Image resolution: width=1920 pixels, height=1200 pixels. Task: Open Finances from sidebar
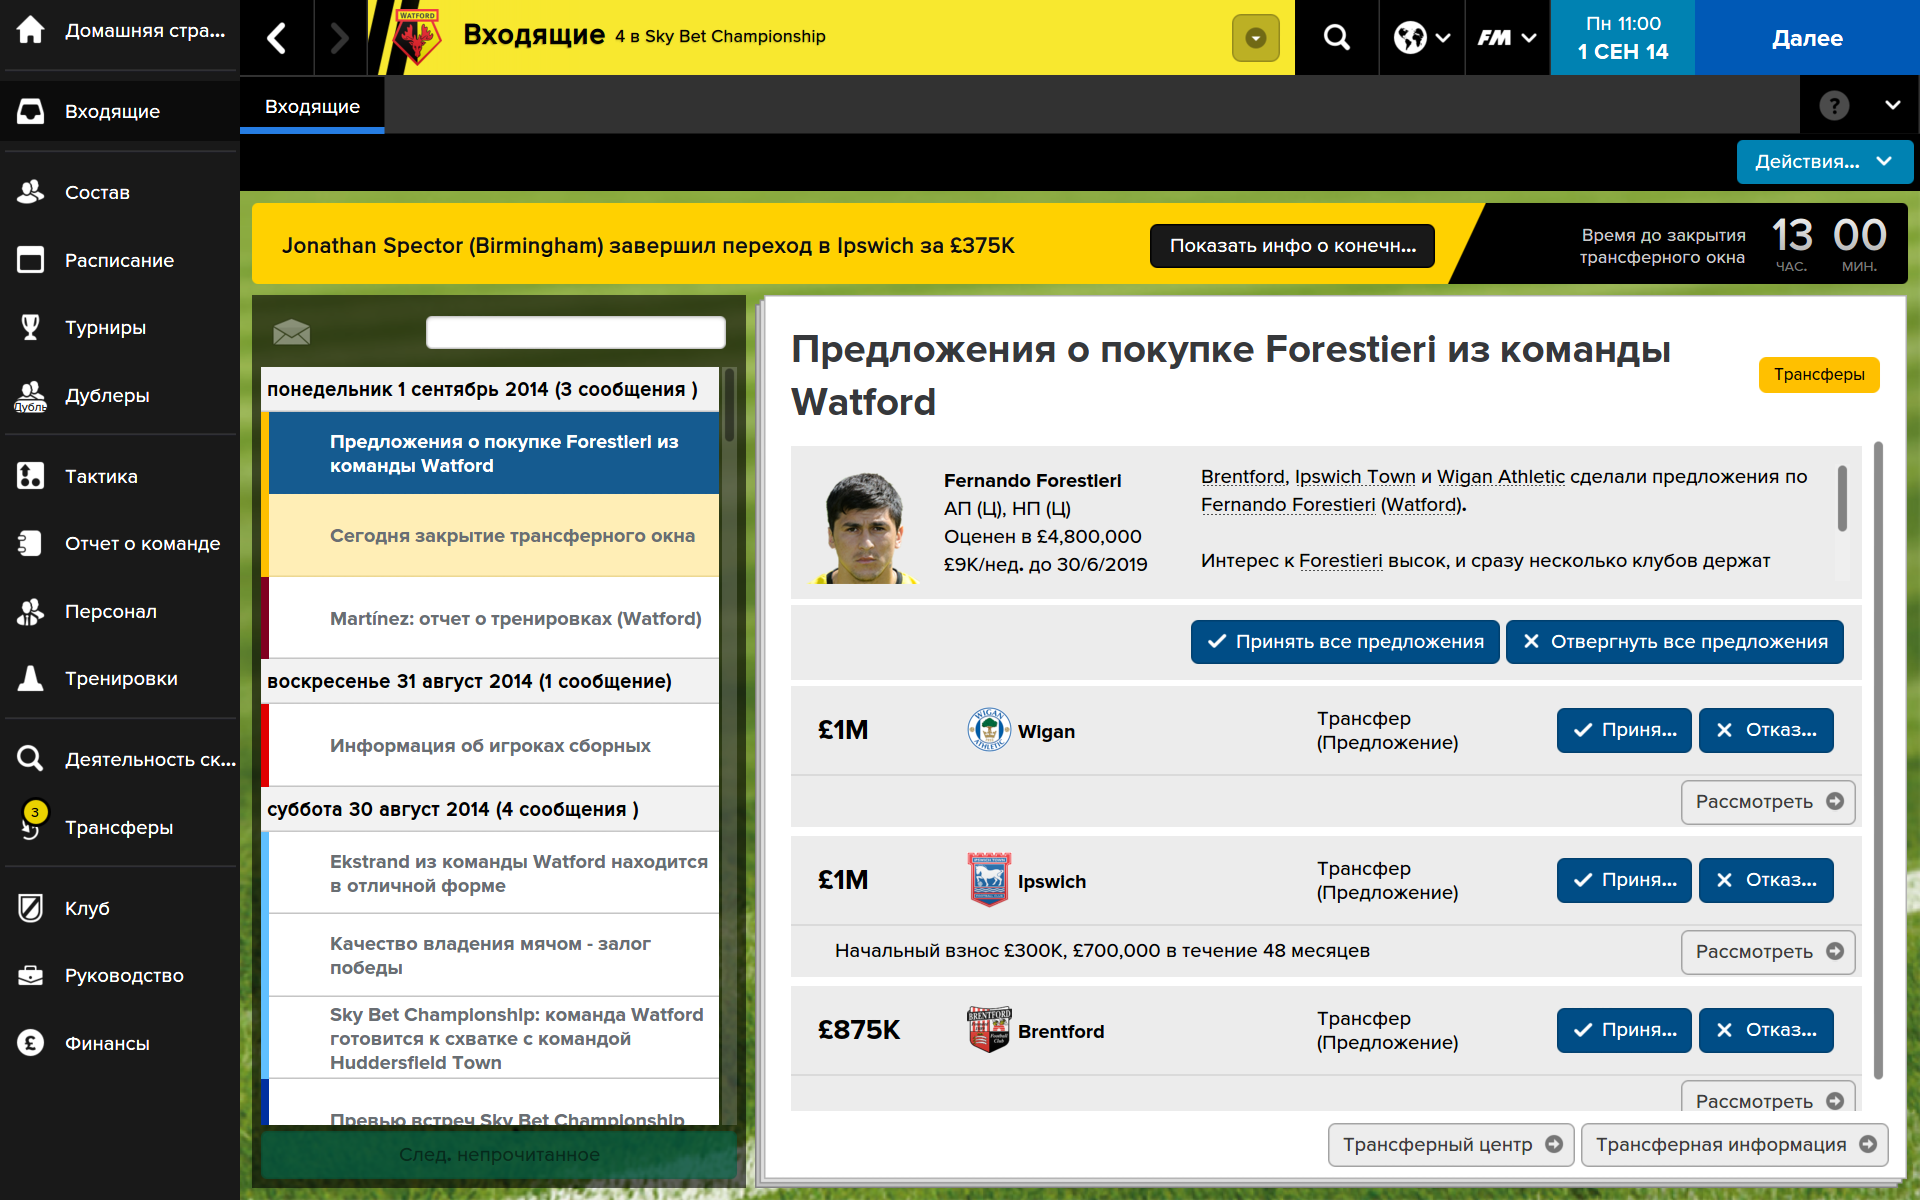(107, 1043)
